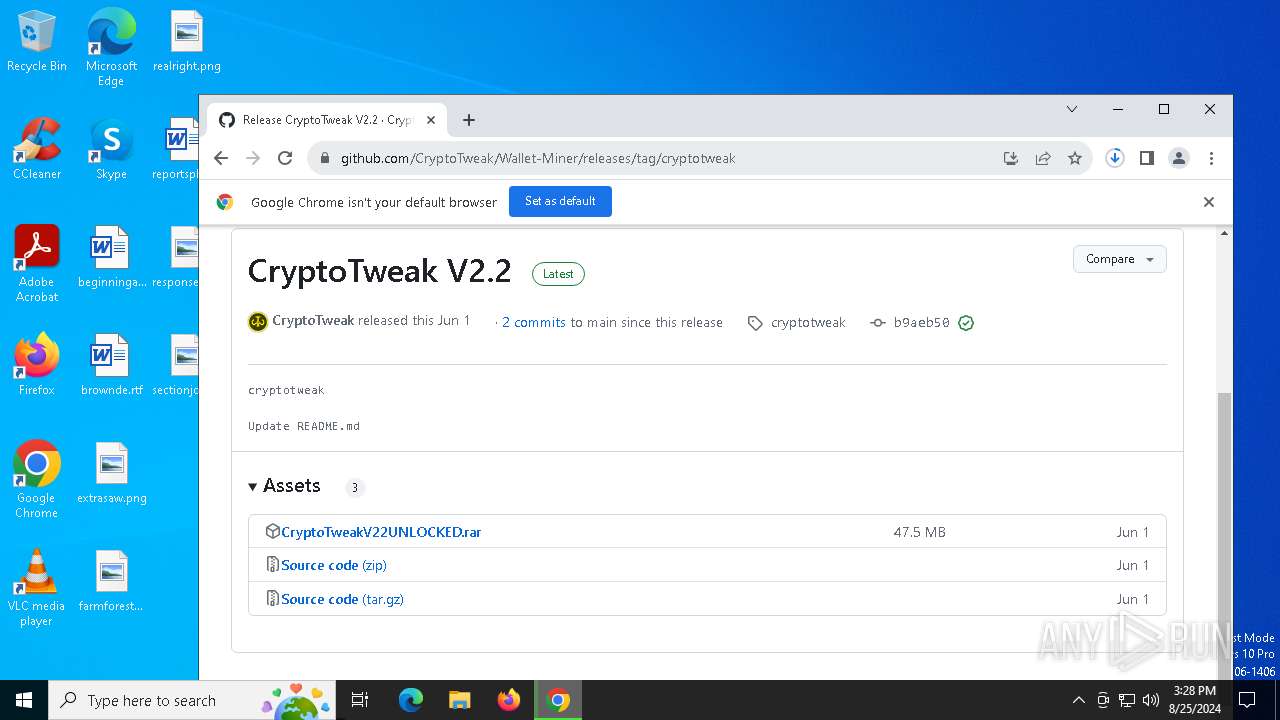Open volume control in tray

pyautogui.click(x=1151, y=700)
